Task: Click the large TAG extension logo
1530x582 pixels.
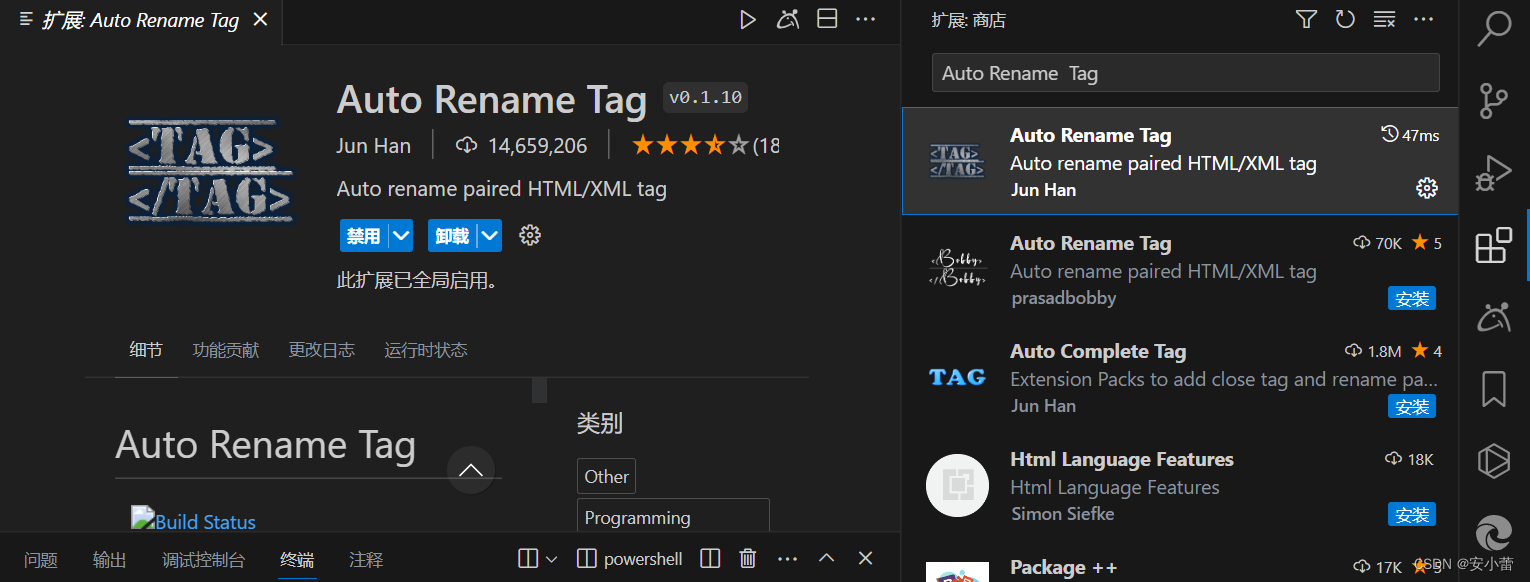Action: click(210, 170)
